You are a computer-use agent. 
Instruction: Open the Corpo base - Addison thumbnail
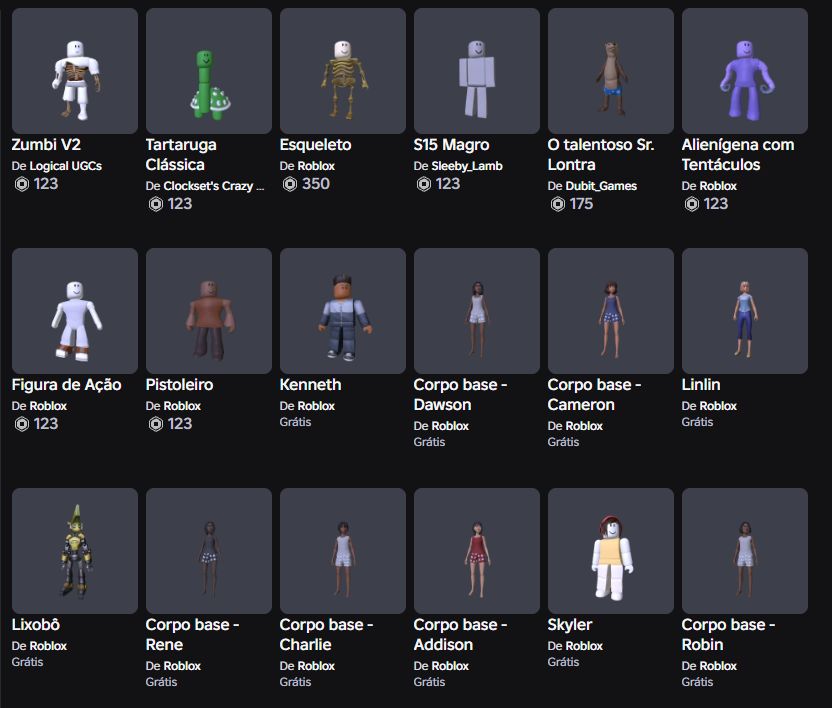coord(476,551)
